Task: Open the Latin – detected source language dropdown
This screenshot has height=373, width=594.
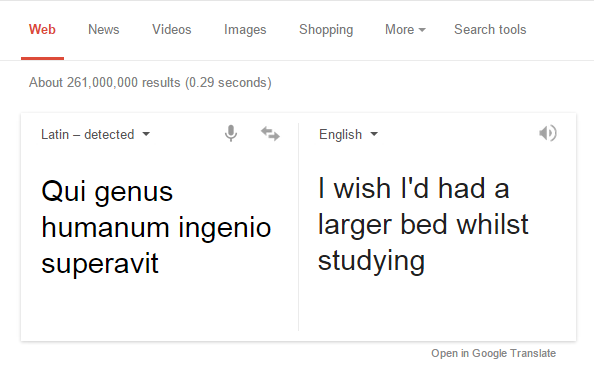Action: click(x=95, y=134)
